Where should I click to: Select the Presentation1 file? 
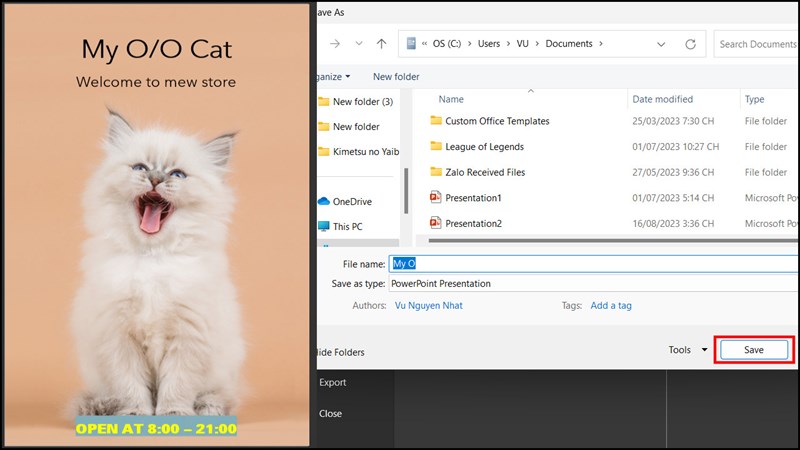click(473, 197)
